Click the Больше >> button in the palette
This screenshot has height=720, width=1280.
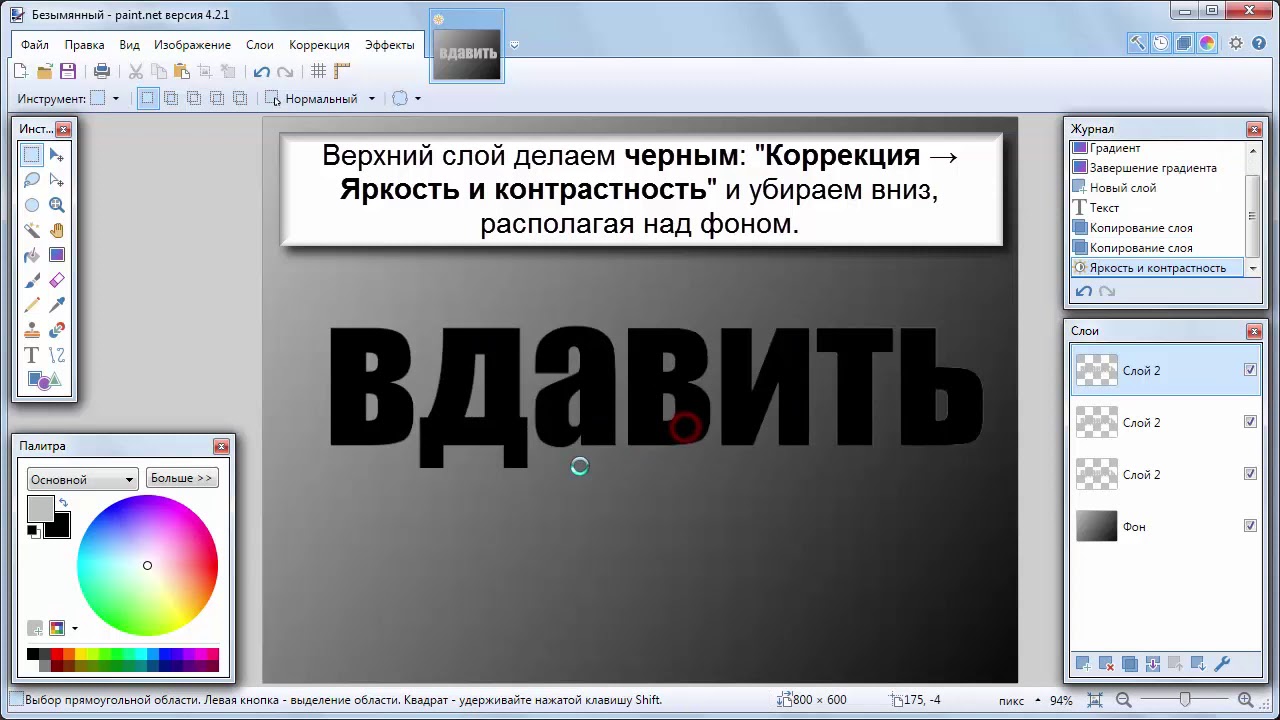[182, 478]
